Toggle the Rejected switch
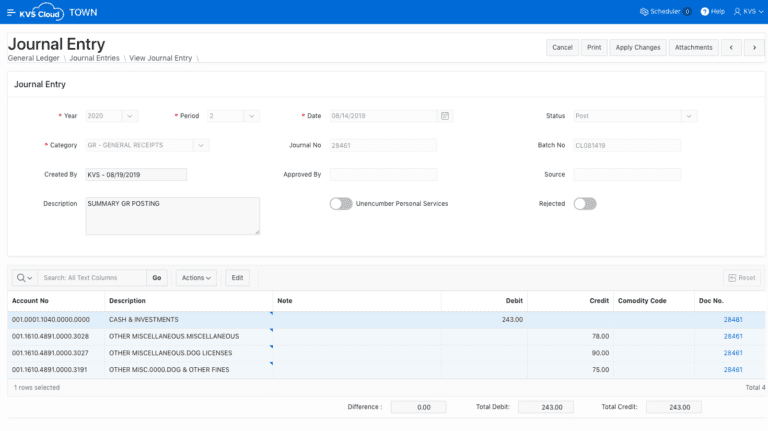Screen dimensions: 768x431 tap(584, 203)
